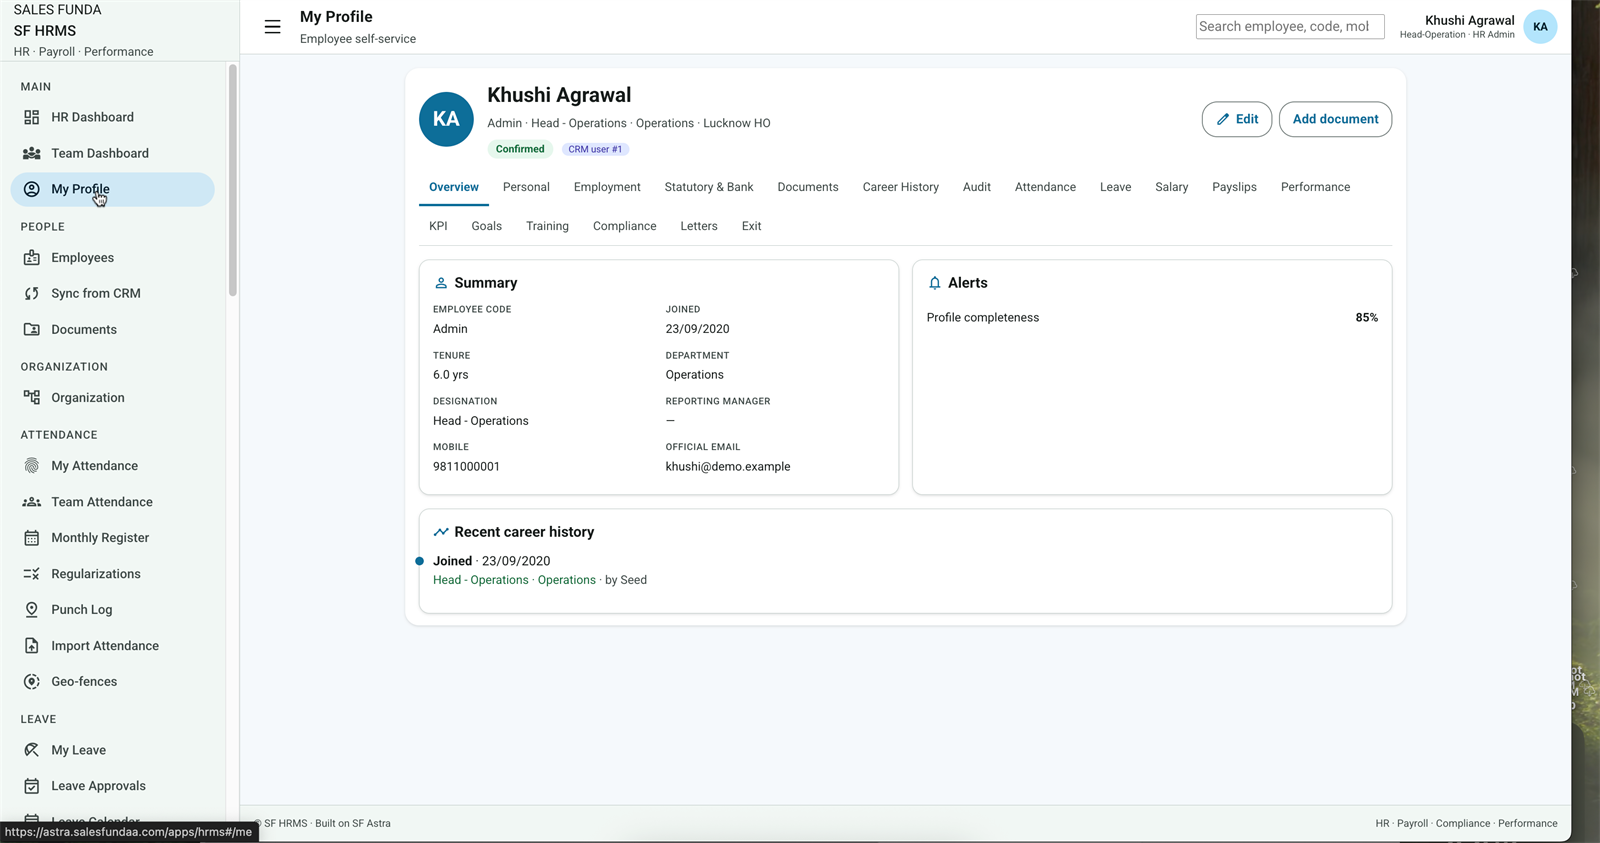Click the joined date 23/09/2020 in Summary
Image resolution: width=1600 pixels, height=843 pixels.
(x=698, y=329)
